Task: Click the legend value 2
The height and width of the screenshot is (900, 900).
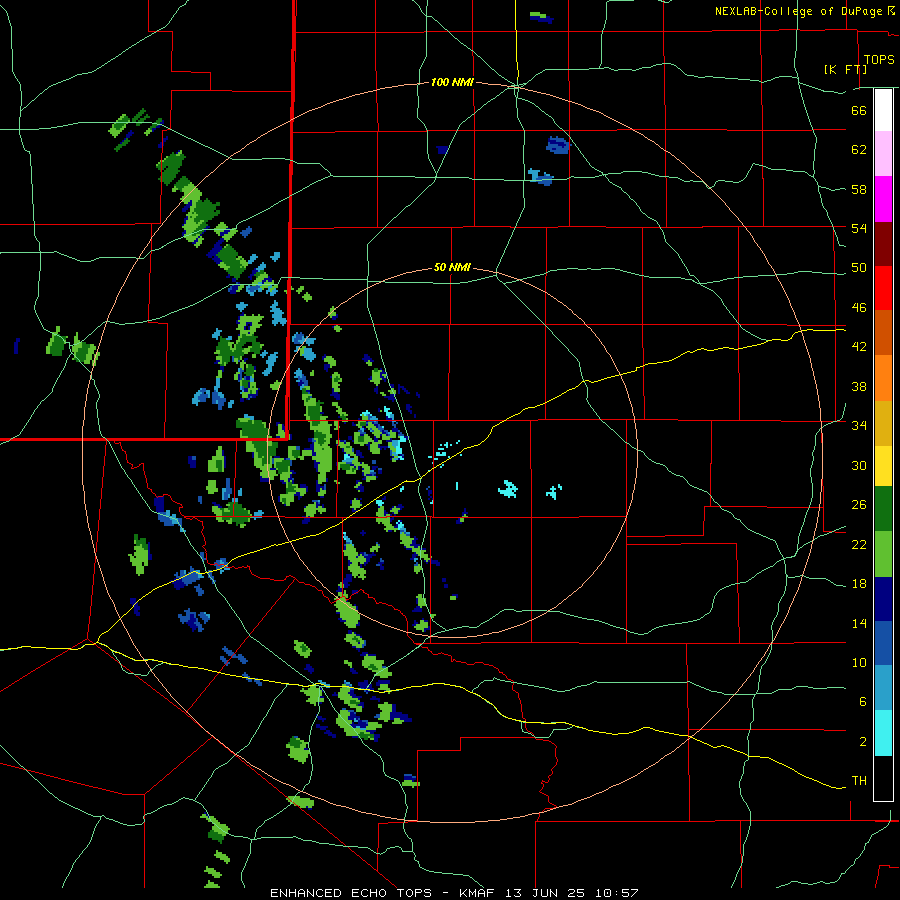Action: (863, 742)
